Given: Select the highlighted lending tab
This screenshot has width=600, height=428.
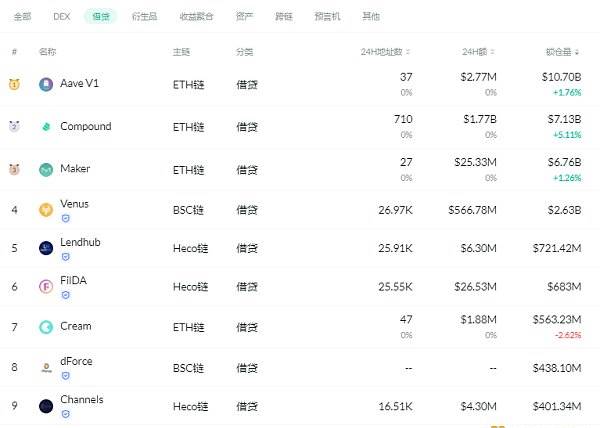Looking at the screenshot, I should click(101, 16).
